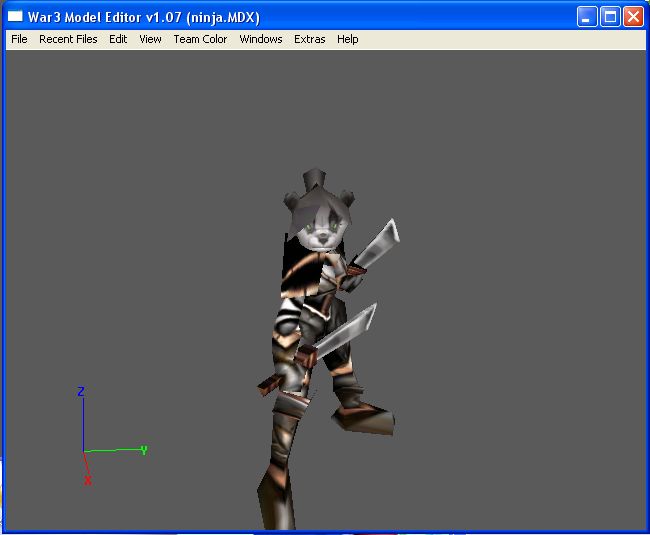Open the Extras menu
650x535 pixels.
pos(310,39)
